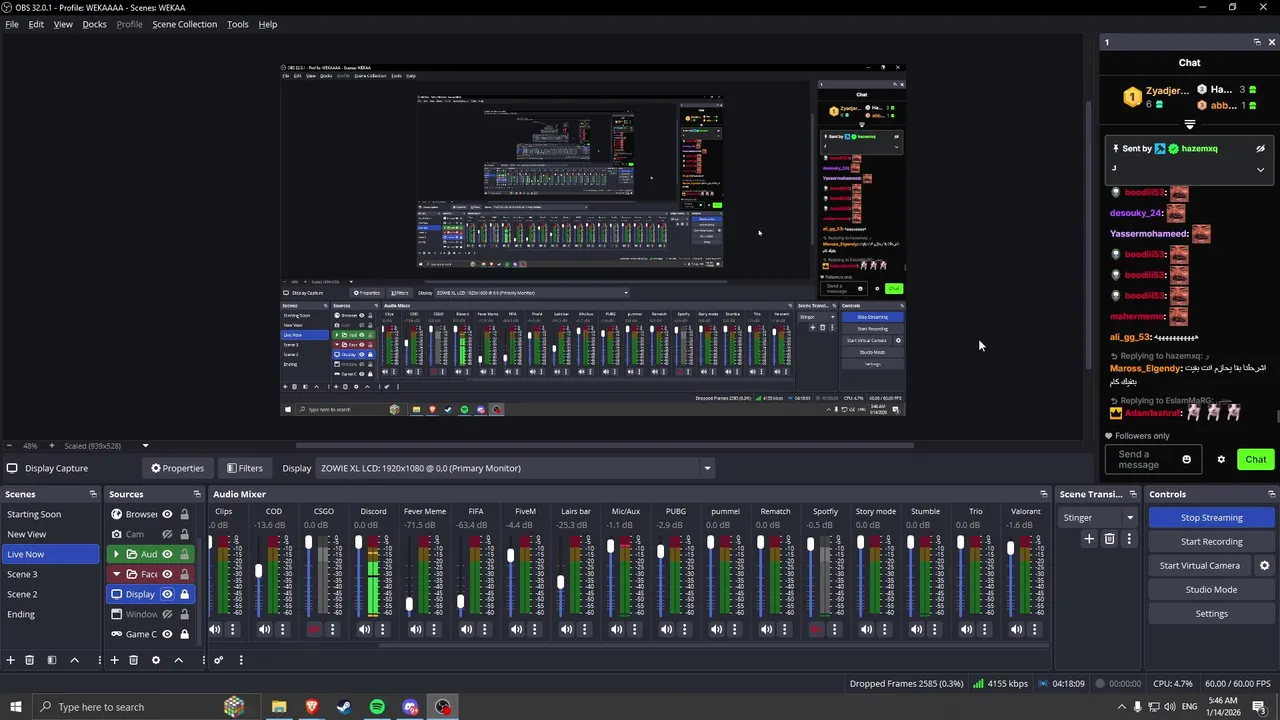This screenshot has width=1280, height=720.
Task: Toggle visibility of Game Capture source
Action: click(167, 634)
